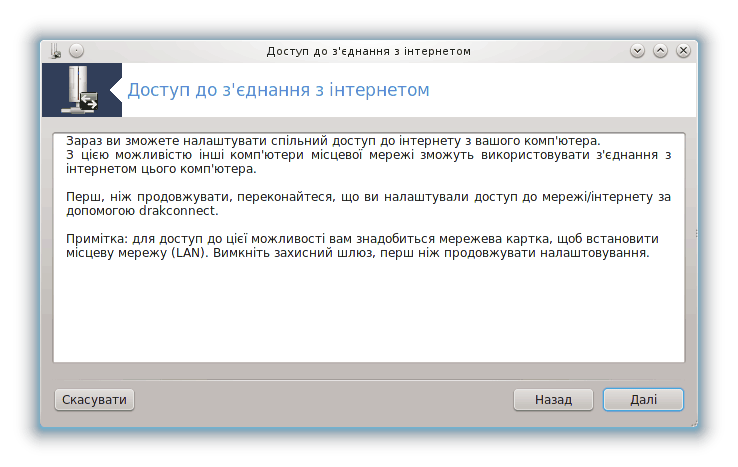Image resolution: width=738 pixels, height=467 pixels.
Task: Close the internet sharing wizard window
Action: (x=683, y=50)
